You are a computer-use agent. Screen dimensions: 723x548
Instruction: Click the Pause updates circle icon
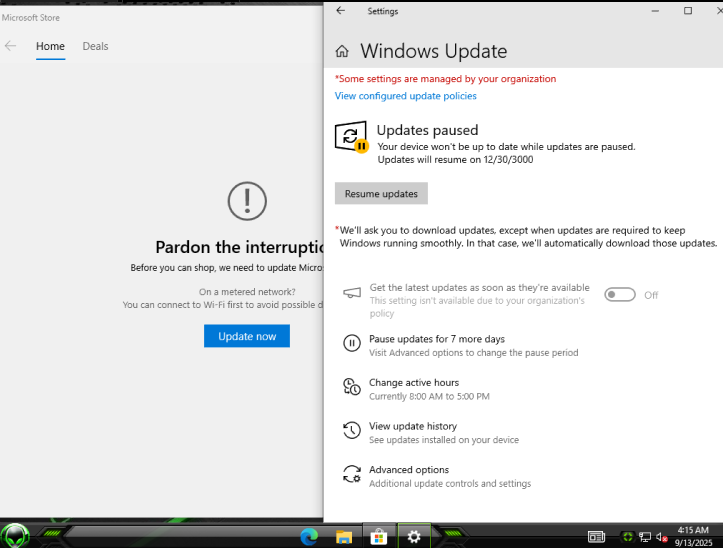tap(351, 343)
